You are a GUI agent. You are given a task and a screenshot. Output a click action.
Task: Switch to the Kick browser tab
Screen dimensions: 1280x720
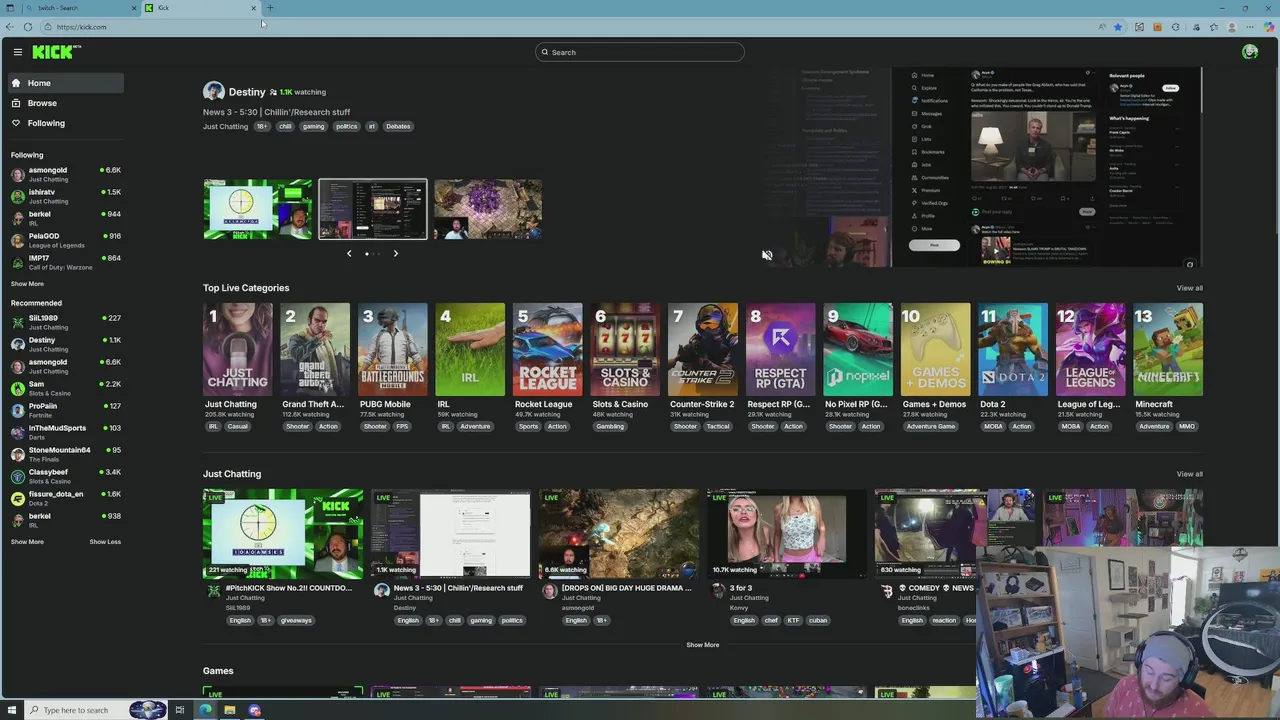[x=200, y=8]
